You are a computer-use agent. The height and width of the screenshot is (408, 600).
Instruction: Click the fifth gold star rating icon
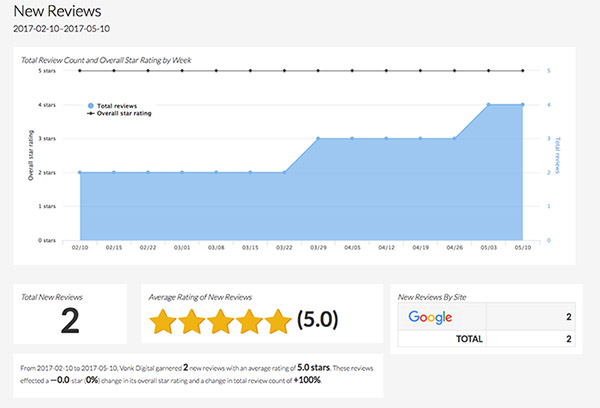point(278,322)
